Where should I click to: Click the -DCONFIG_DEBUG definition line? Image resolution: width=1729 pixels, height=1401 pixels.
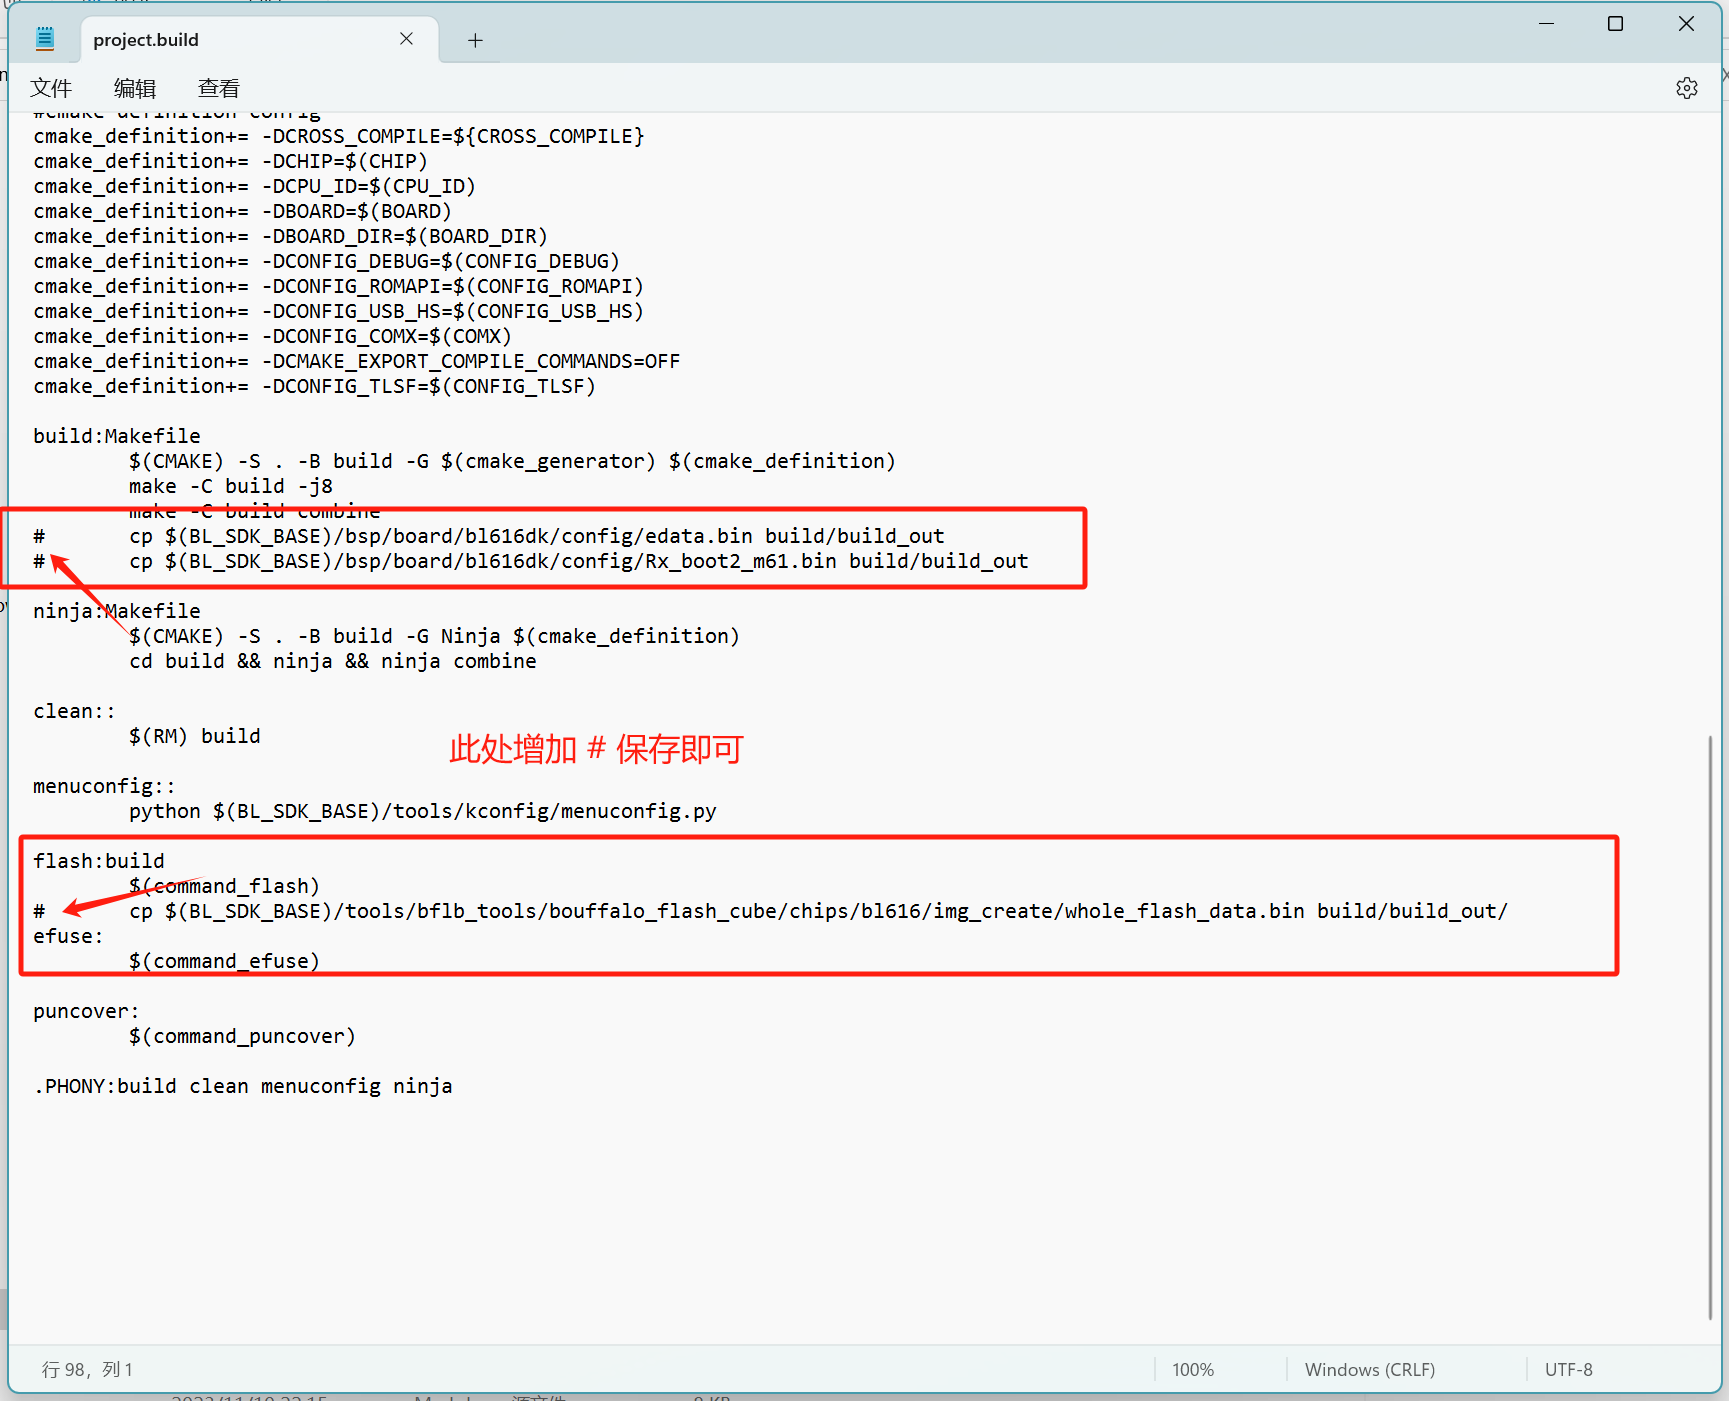(x=327, y=261)
